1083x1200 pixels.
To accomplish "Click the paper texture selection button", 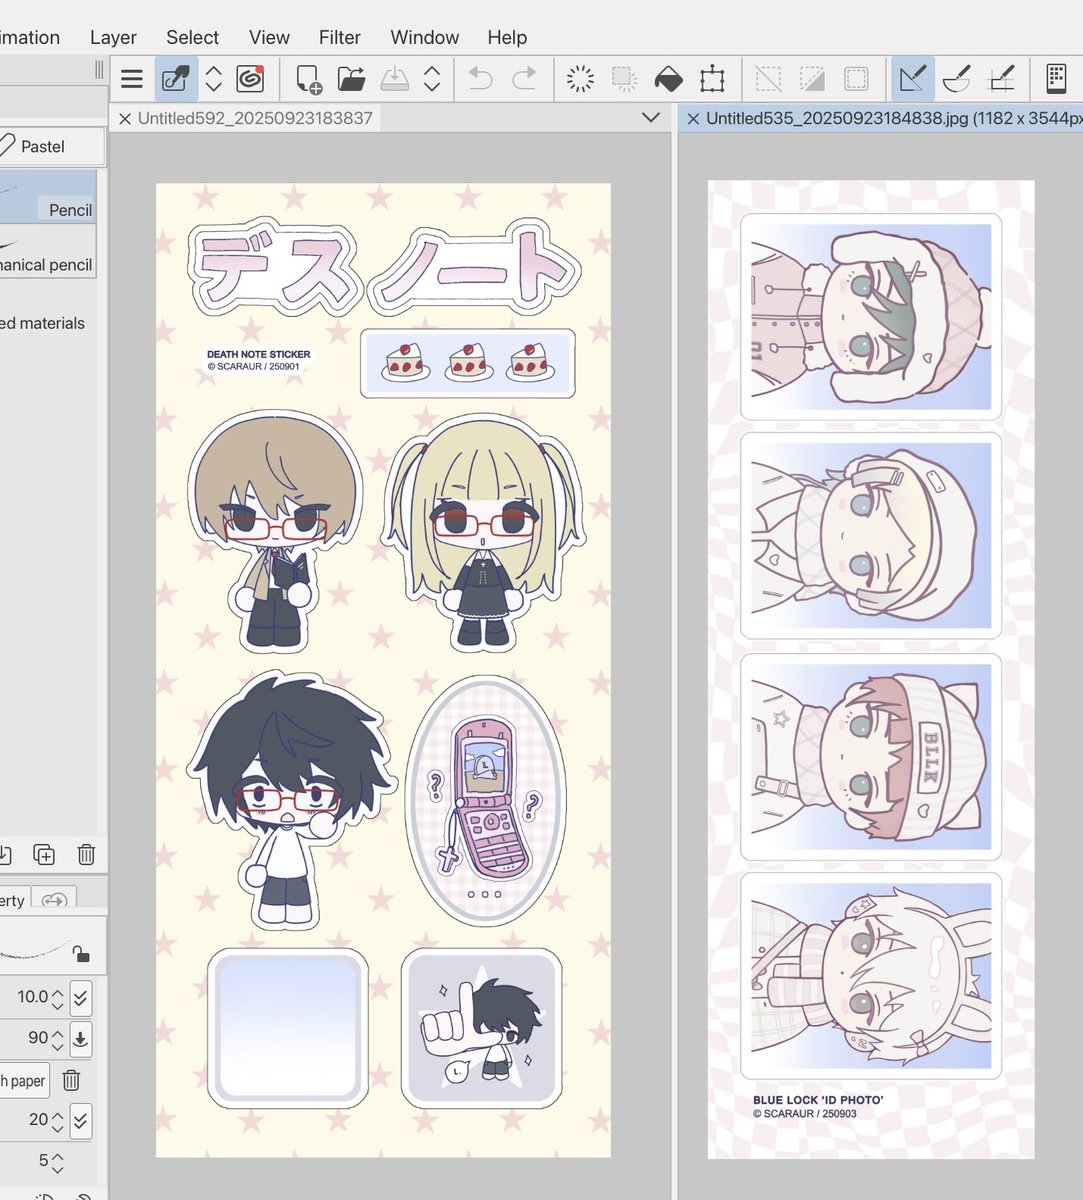I will (x=24, y=1081).
